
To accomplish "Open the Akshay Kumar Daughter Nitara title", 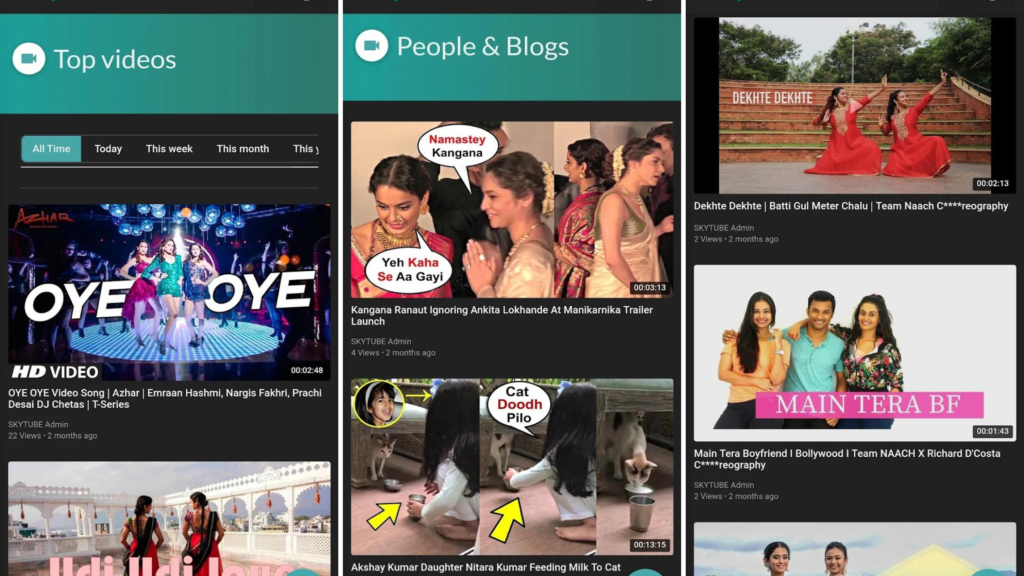I will pos(485,568).
